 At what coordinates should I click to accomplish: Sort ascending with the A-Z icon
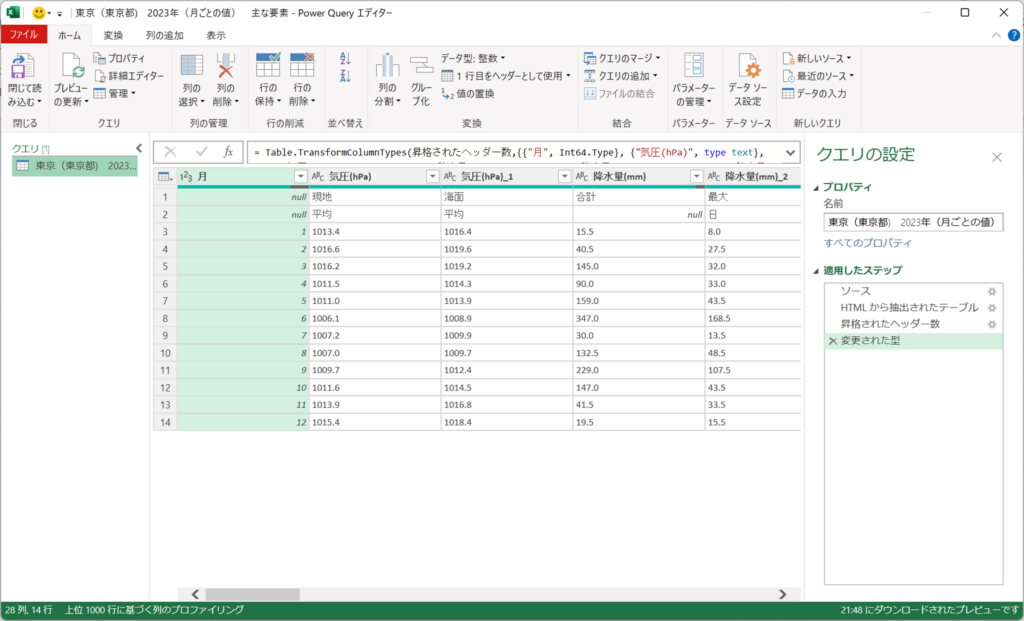(x=345, y=59)
